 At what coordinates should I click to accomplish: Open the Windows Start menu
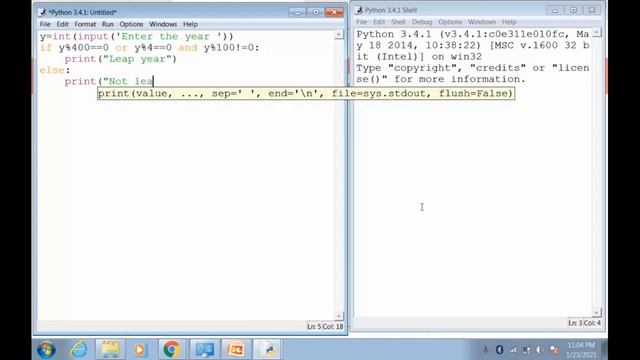pyautogui.click(x=47, y=350)
